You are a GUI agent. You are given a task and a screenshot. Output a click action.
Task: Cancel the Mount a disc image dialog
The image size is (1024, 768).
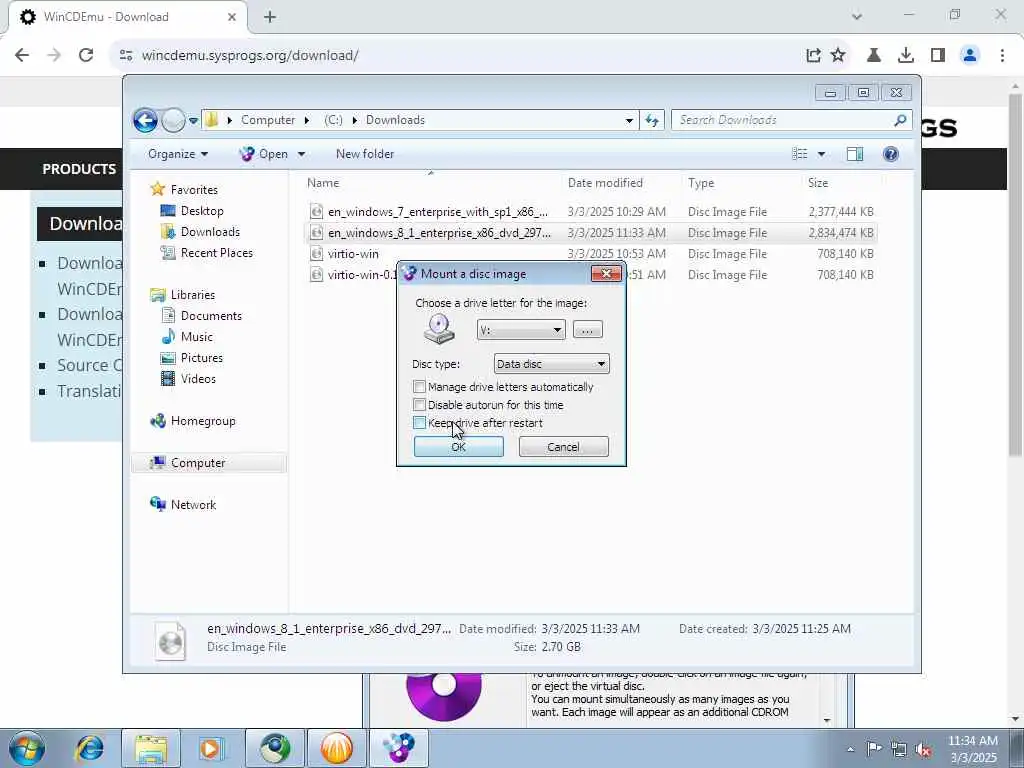point(563,447)
